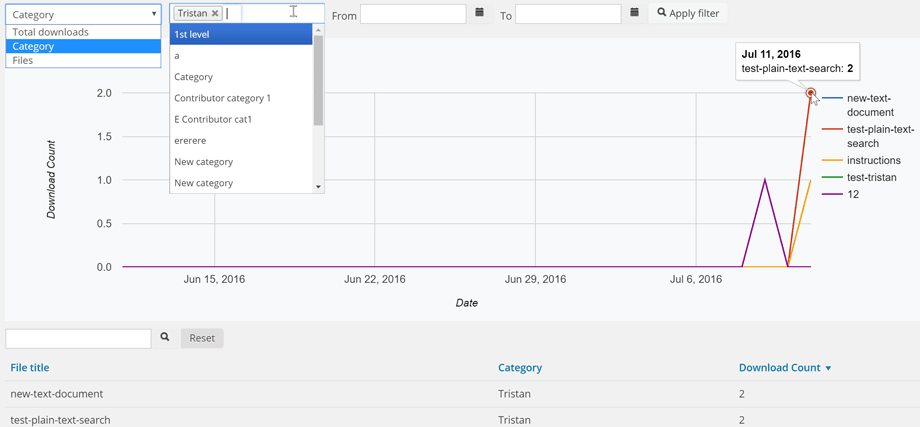Click Jun 29, 2016 axis label
Screen dimensions: 920x427
535,280
